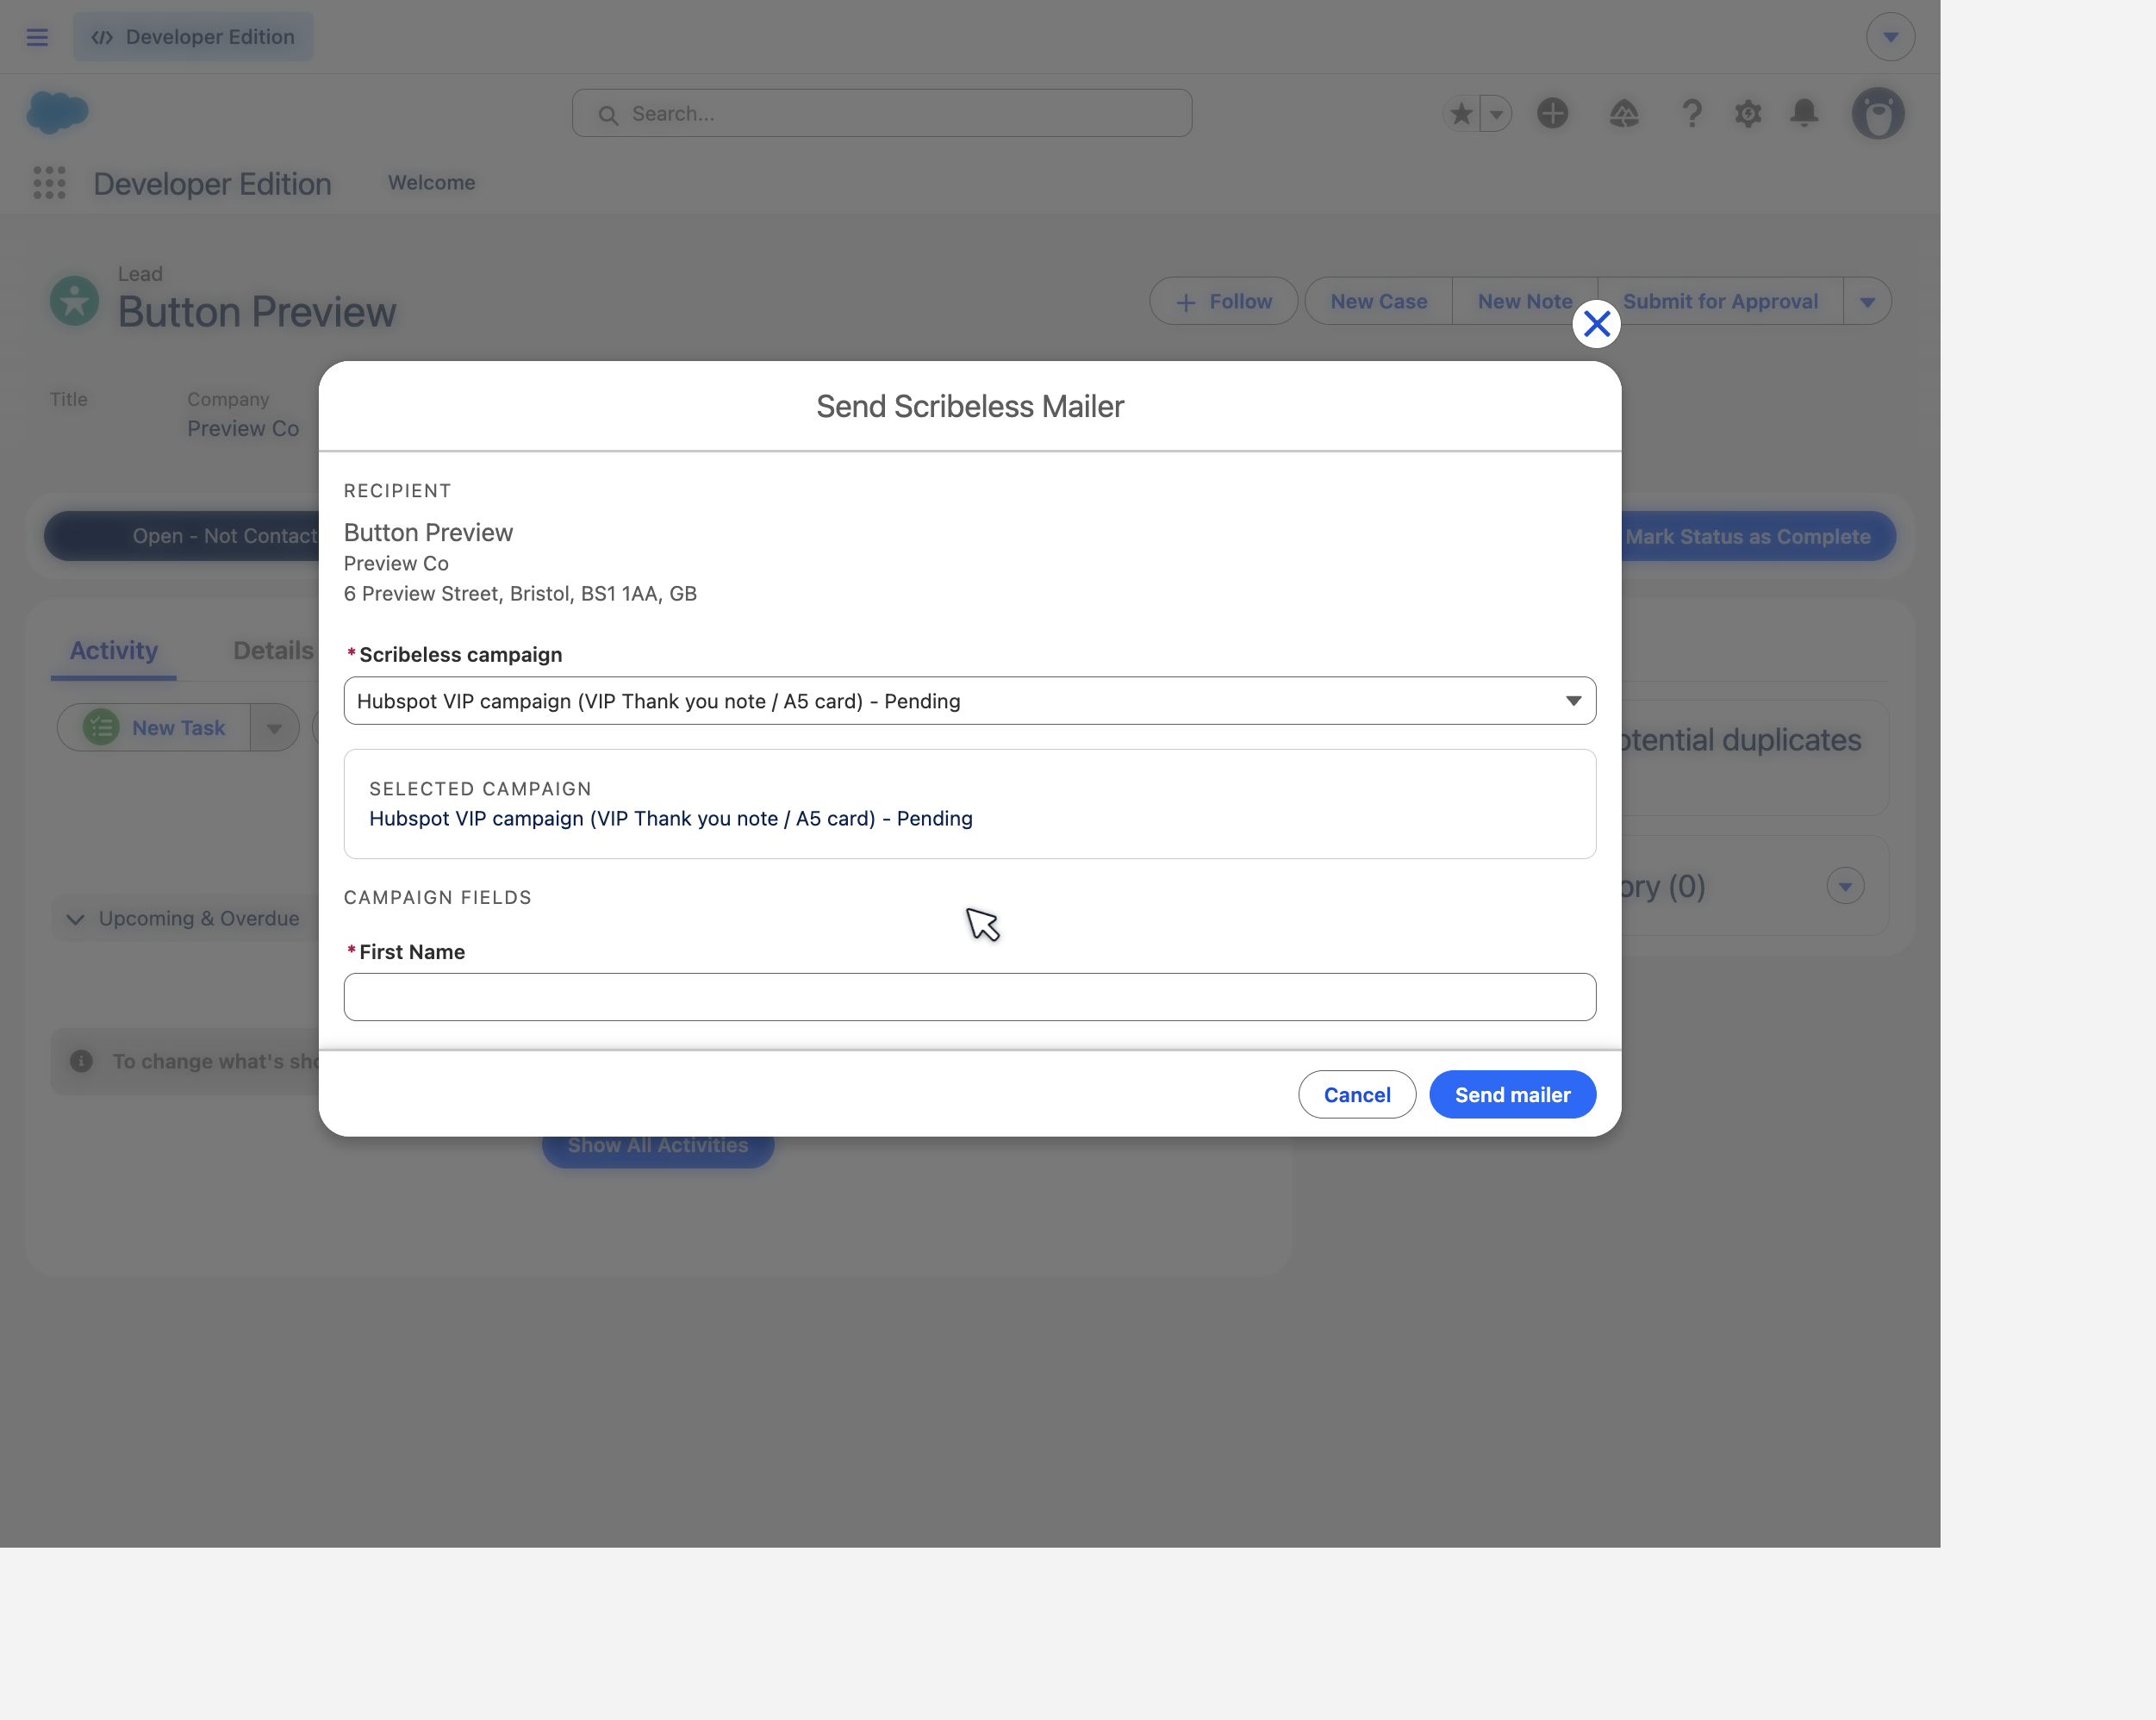Click the Button Preview recipient name

click(428, 532)
